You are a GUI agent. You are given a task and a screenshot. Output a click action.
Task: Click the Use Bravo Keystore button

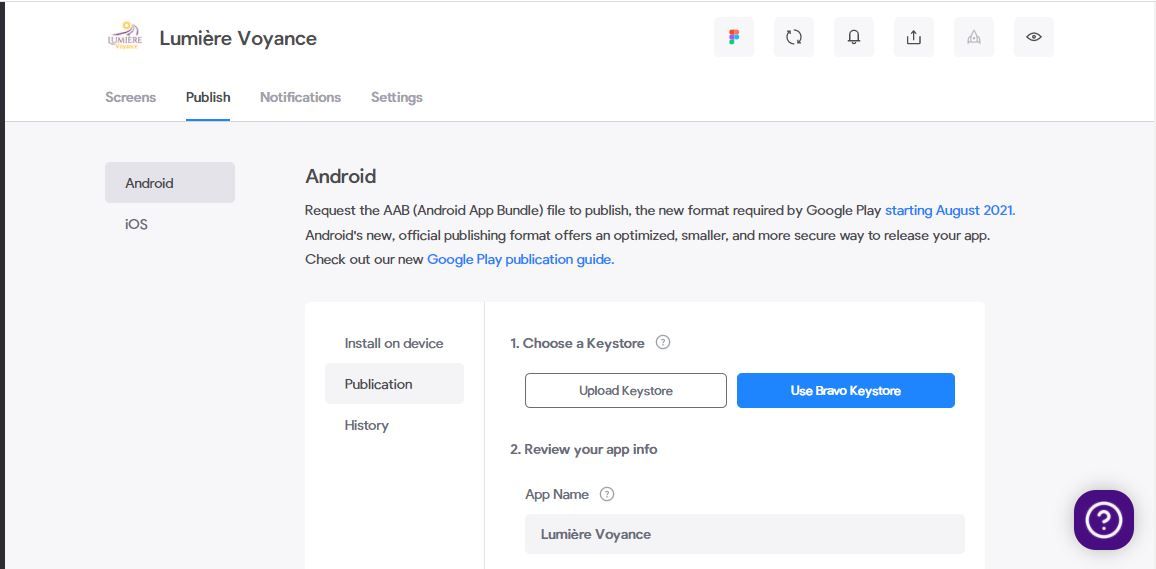pos(846,391)
